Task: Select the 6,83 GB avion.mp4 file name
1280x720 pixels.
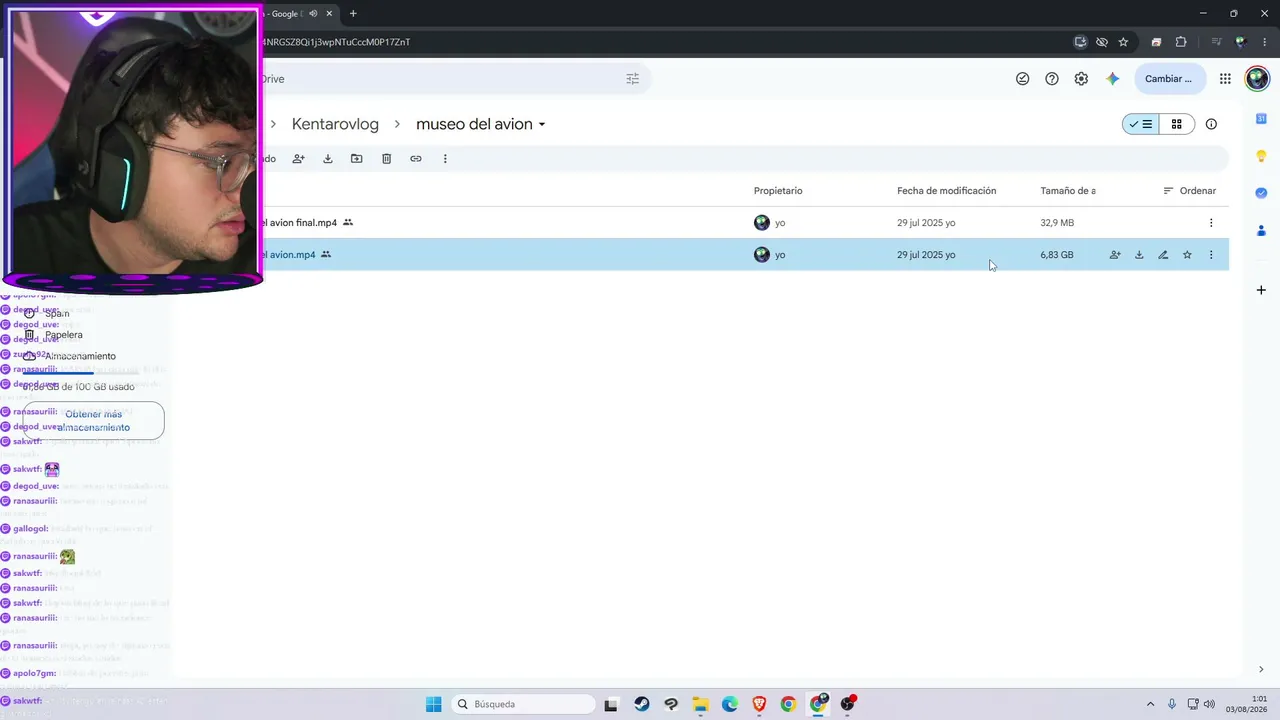Action: tap(289, 255)
